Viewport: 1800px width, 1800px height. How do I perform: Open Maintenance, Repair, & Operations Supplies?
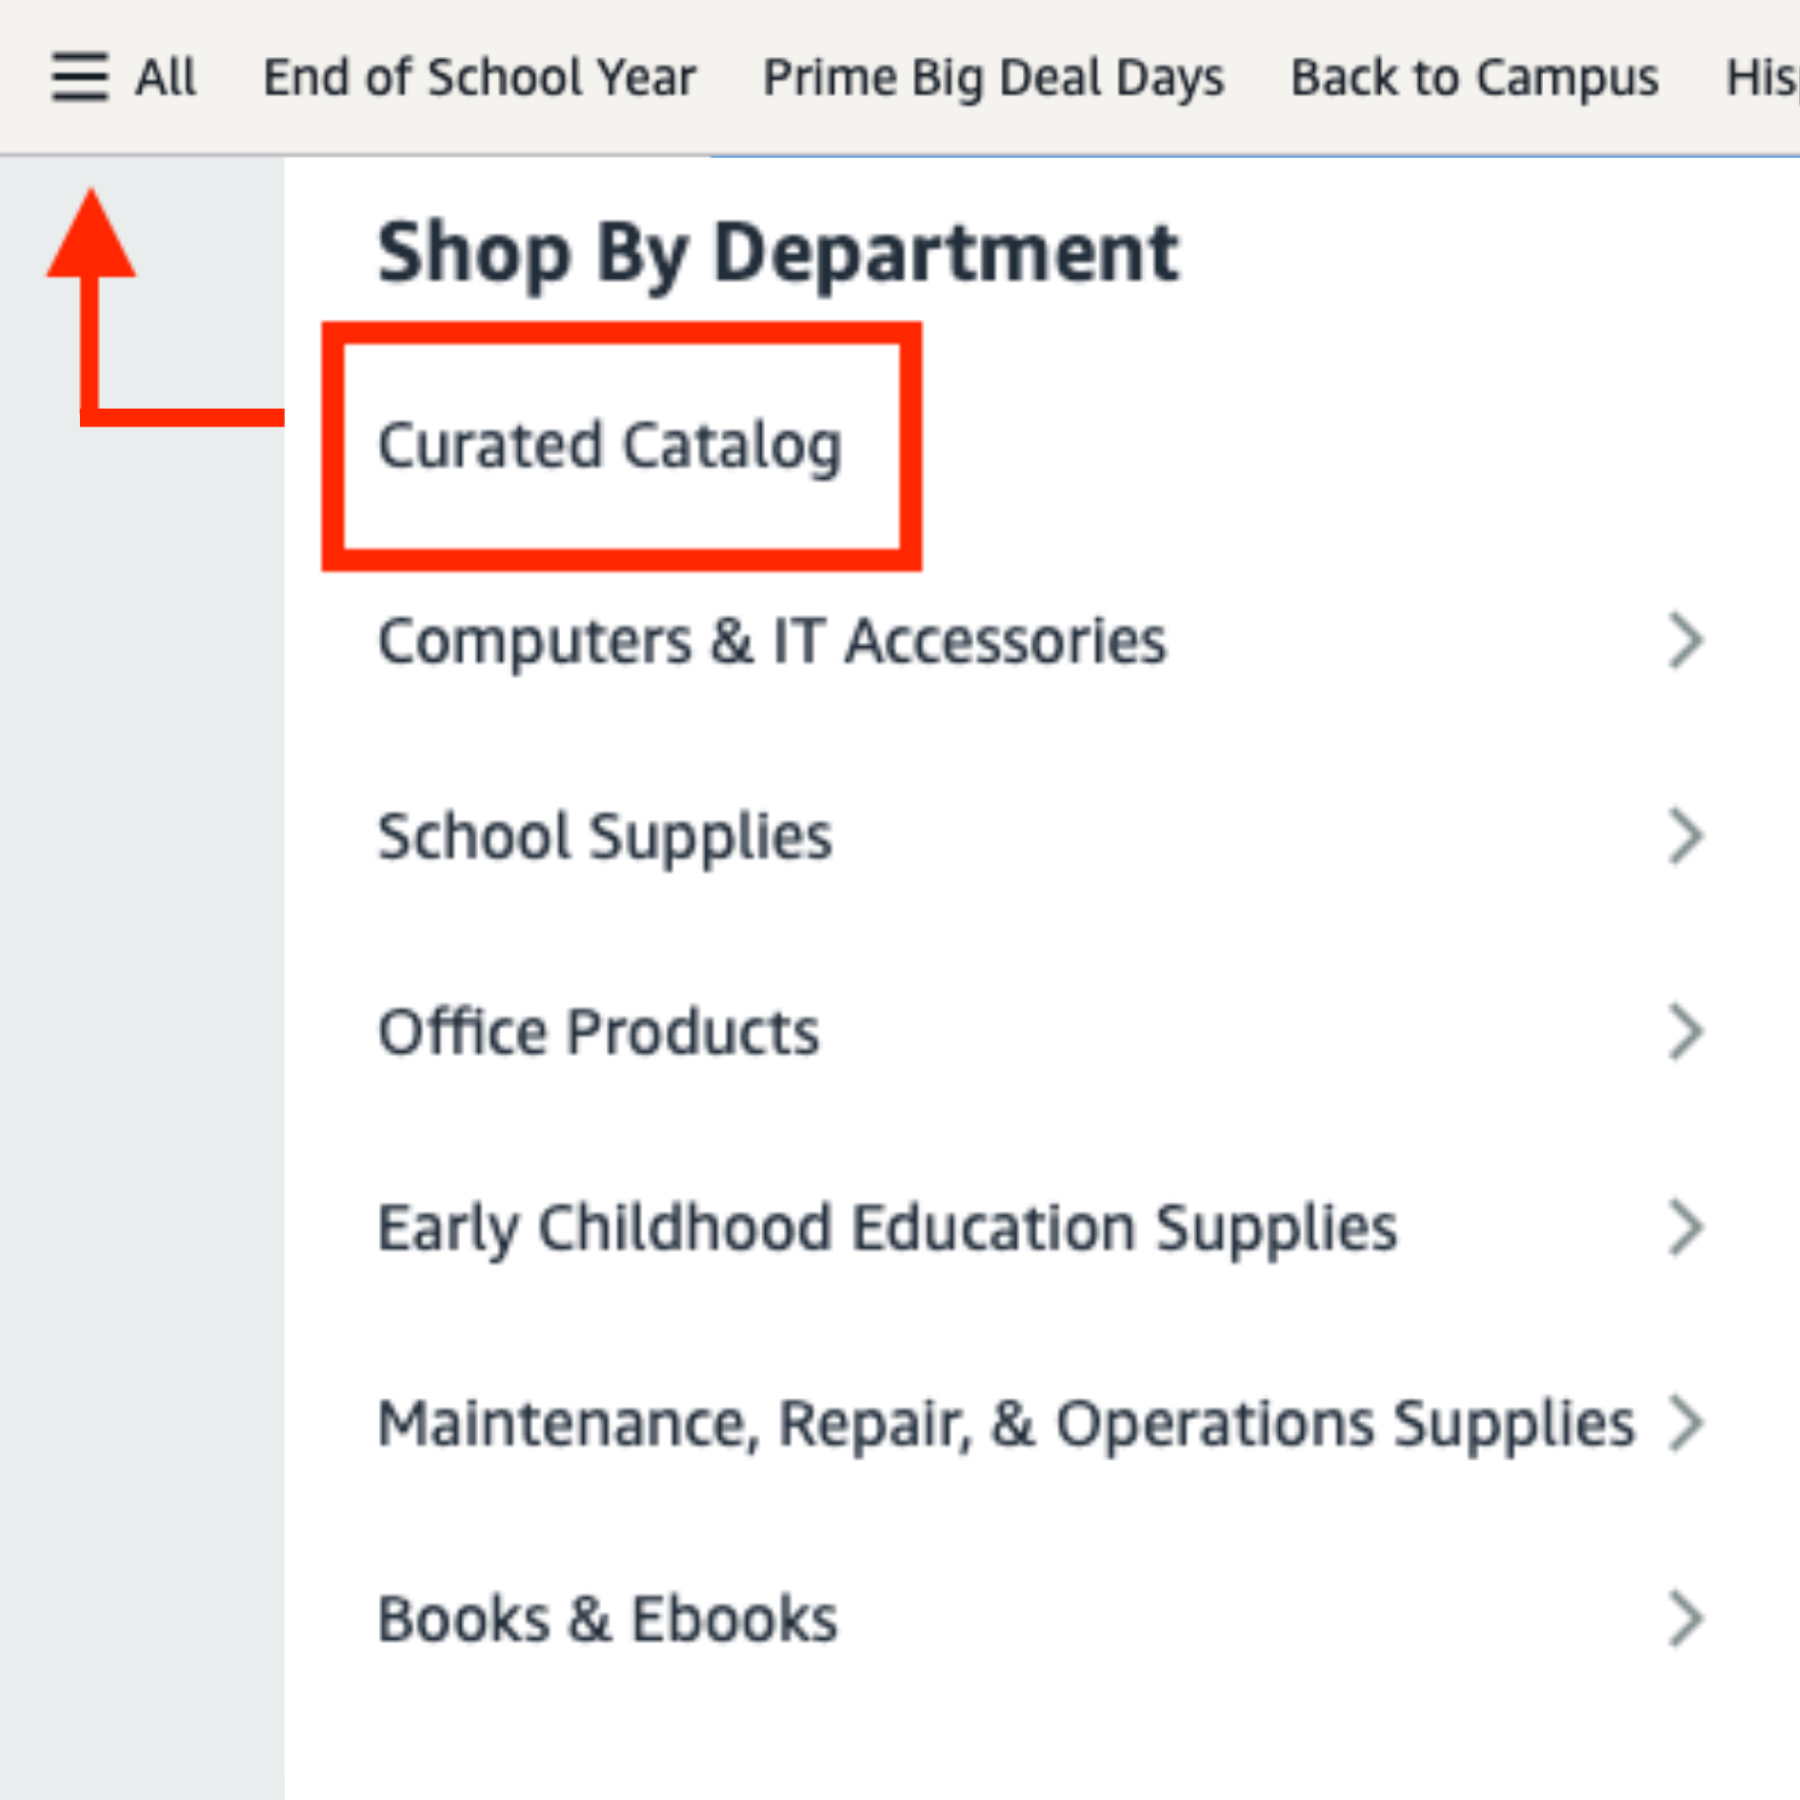(x=1006, y=1424)
